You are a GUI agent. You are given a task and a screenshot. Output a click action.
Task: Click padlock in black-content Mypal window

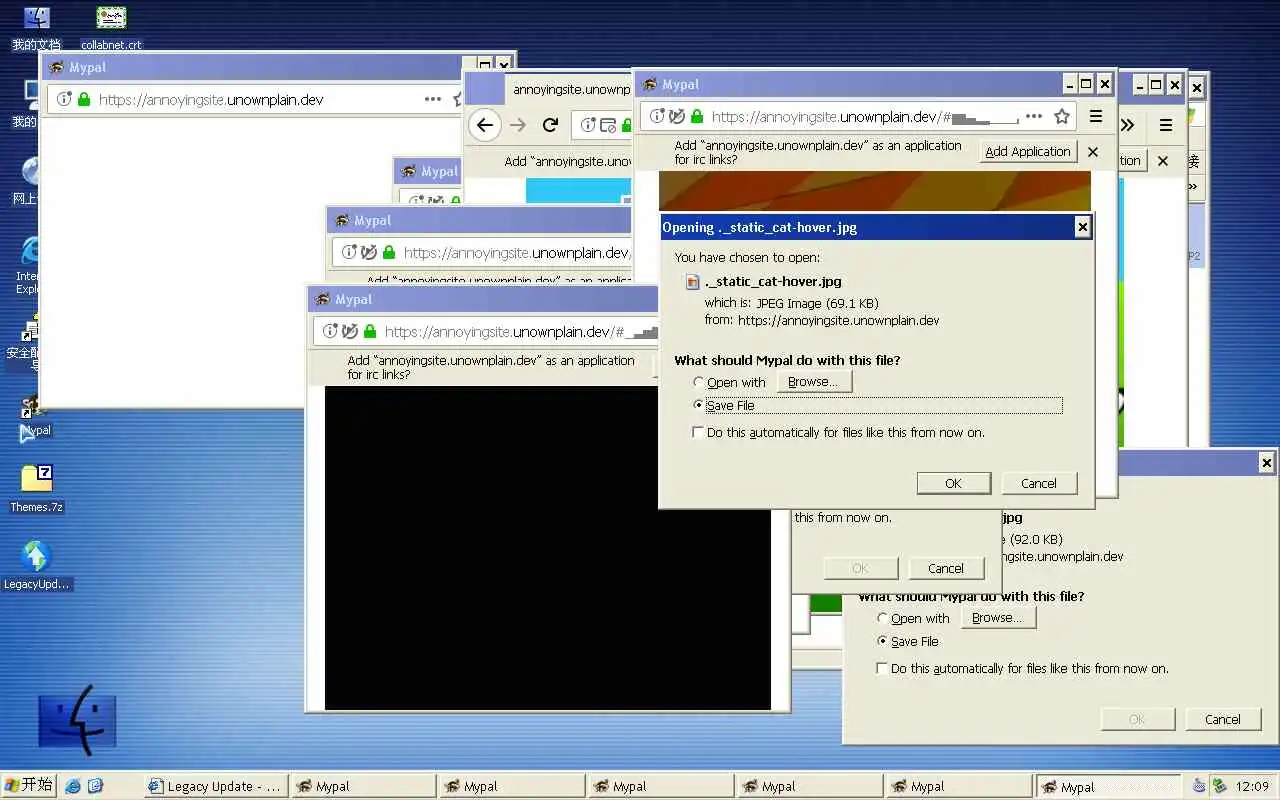370,331
